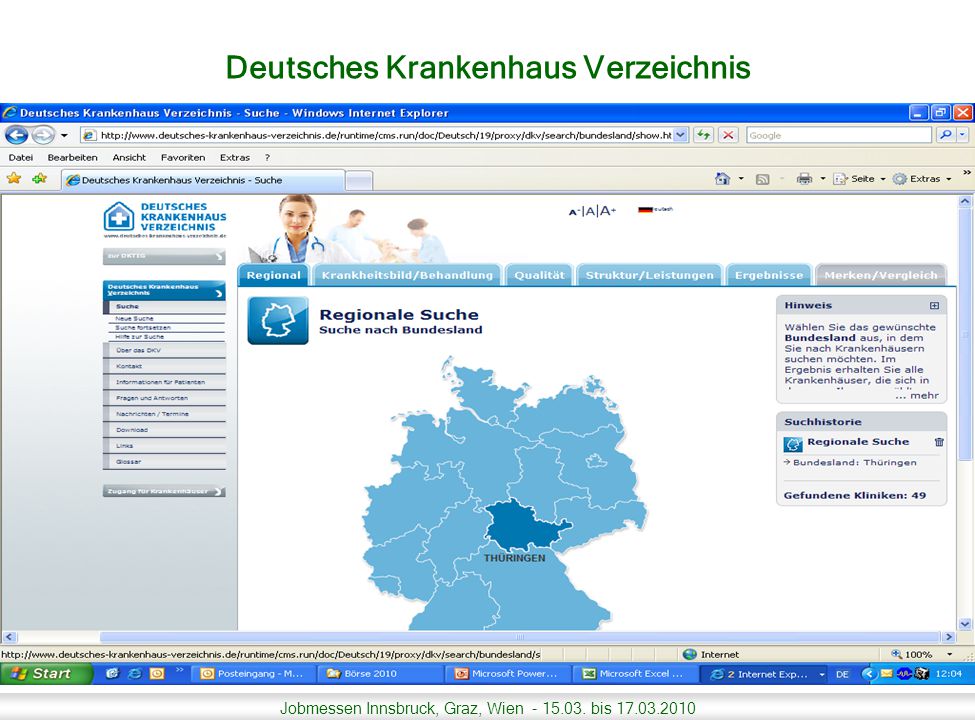Screen dimensions: 975x720
Task: Expand the address bar URL history dropdown
Action: click(x=681, y=135)
